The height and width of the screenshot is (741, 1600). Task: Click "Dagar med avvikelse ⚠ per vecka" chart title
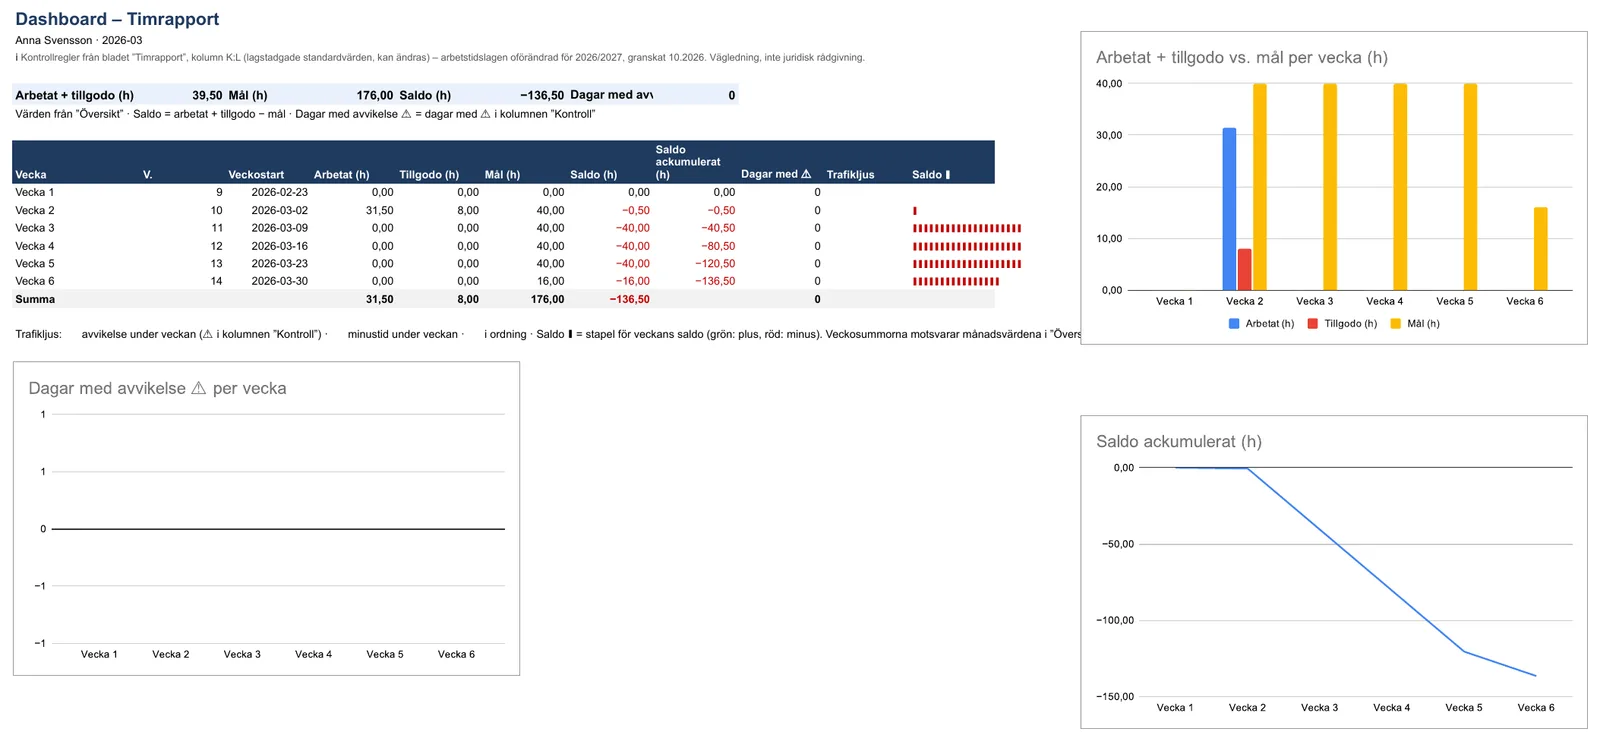[158, 389]
